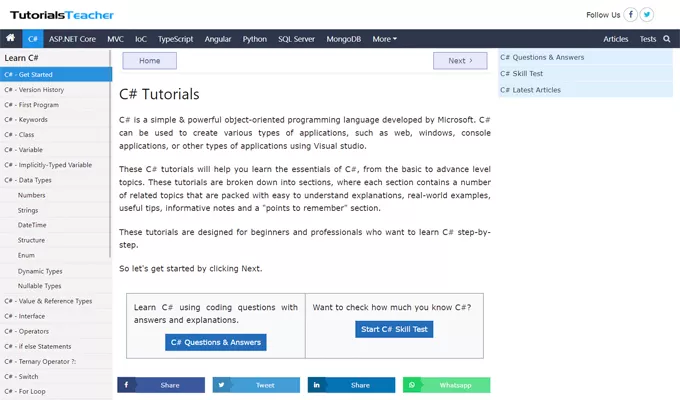Viewport: 680px width, 400px height.
Task: Open the ASP.NET Core menu item
Action: pyautogui.click(x=72, y=39)
